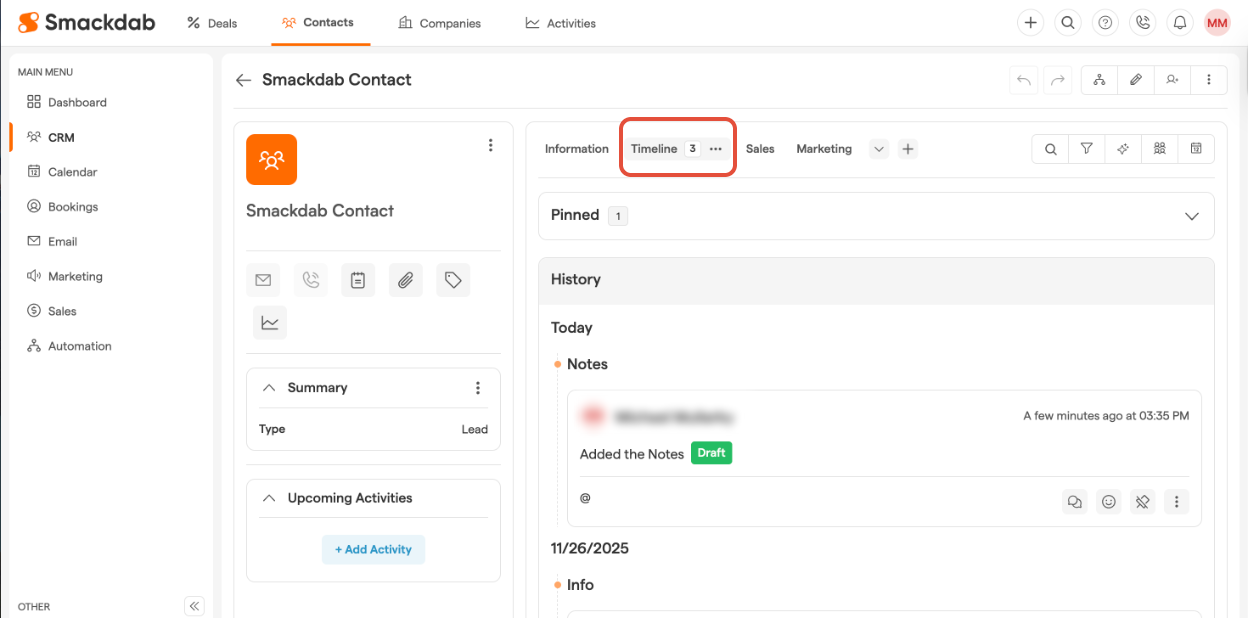The image size is (1248, 618).
Task: Click the filter icon in timeline toolbar
Action: (x=1086, y=149)
